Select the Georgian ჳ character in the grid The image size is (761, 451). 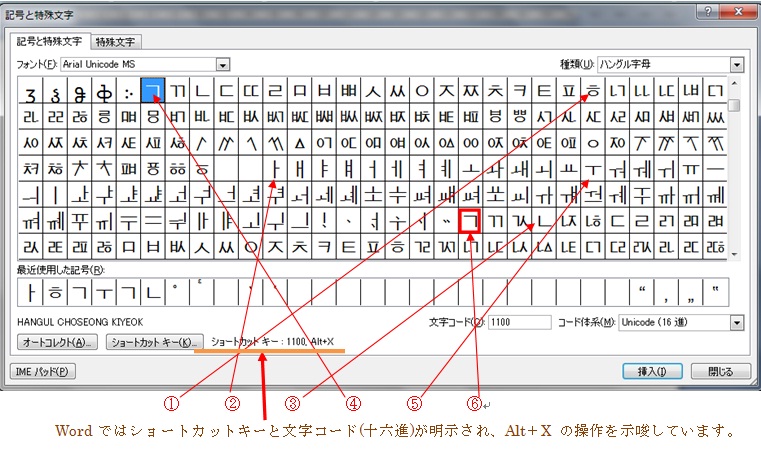30,90
